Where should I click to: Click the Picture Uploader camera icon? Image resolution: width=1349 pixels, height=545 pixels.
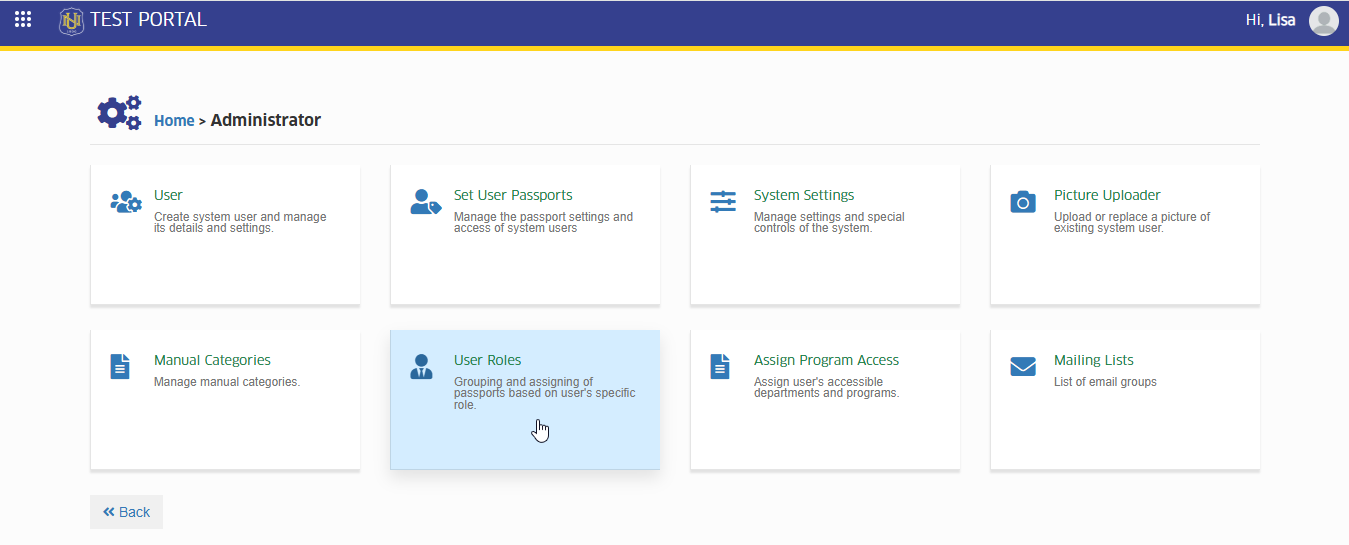[x=1023, y=202]
